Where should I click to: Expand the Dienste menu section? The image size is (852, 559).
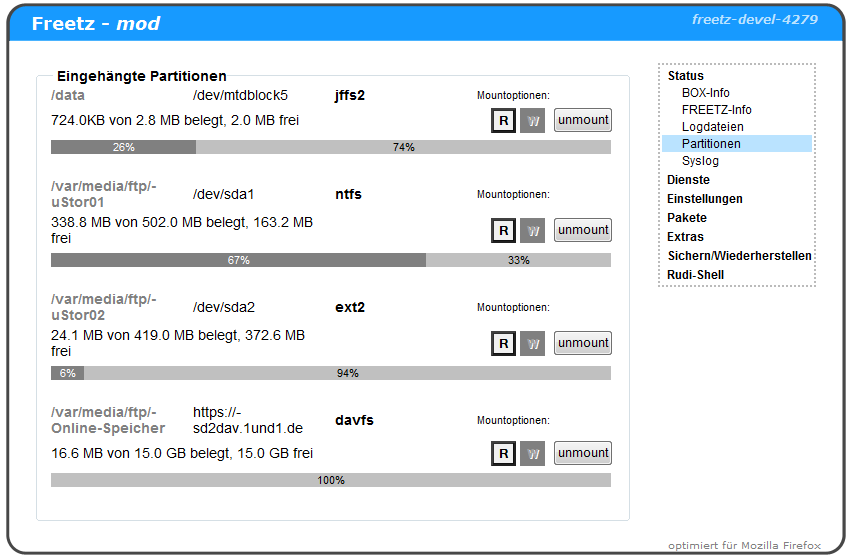point(688,180)
